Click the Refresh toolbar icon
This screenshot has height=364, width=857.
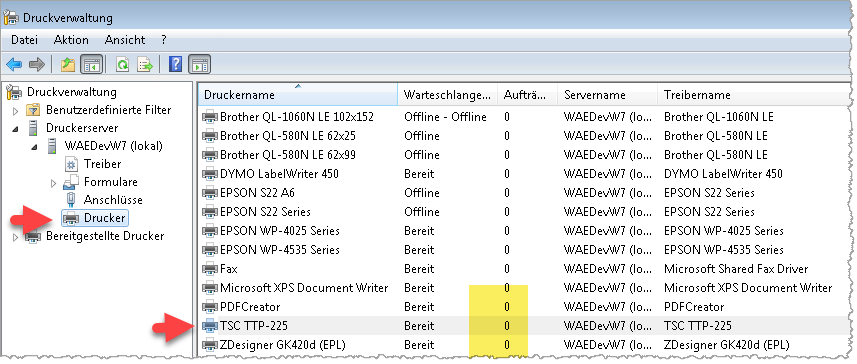click(x=122, y=65)
